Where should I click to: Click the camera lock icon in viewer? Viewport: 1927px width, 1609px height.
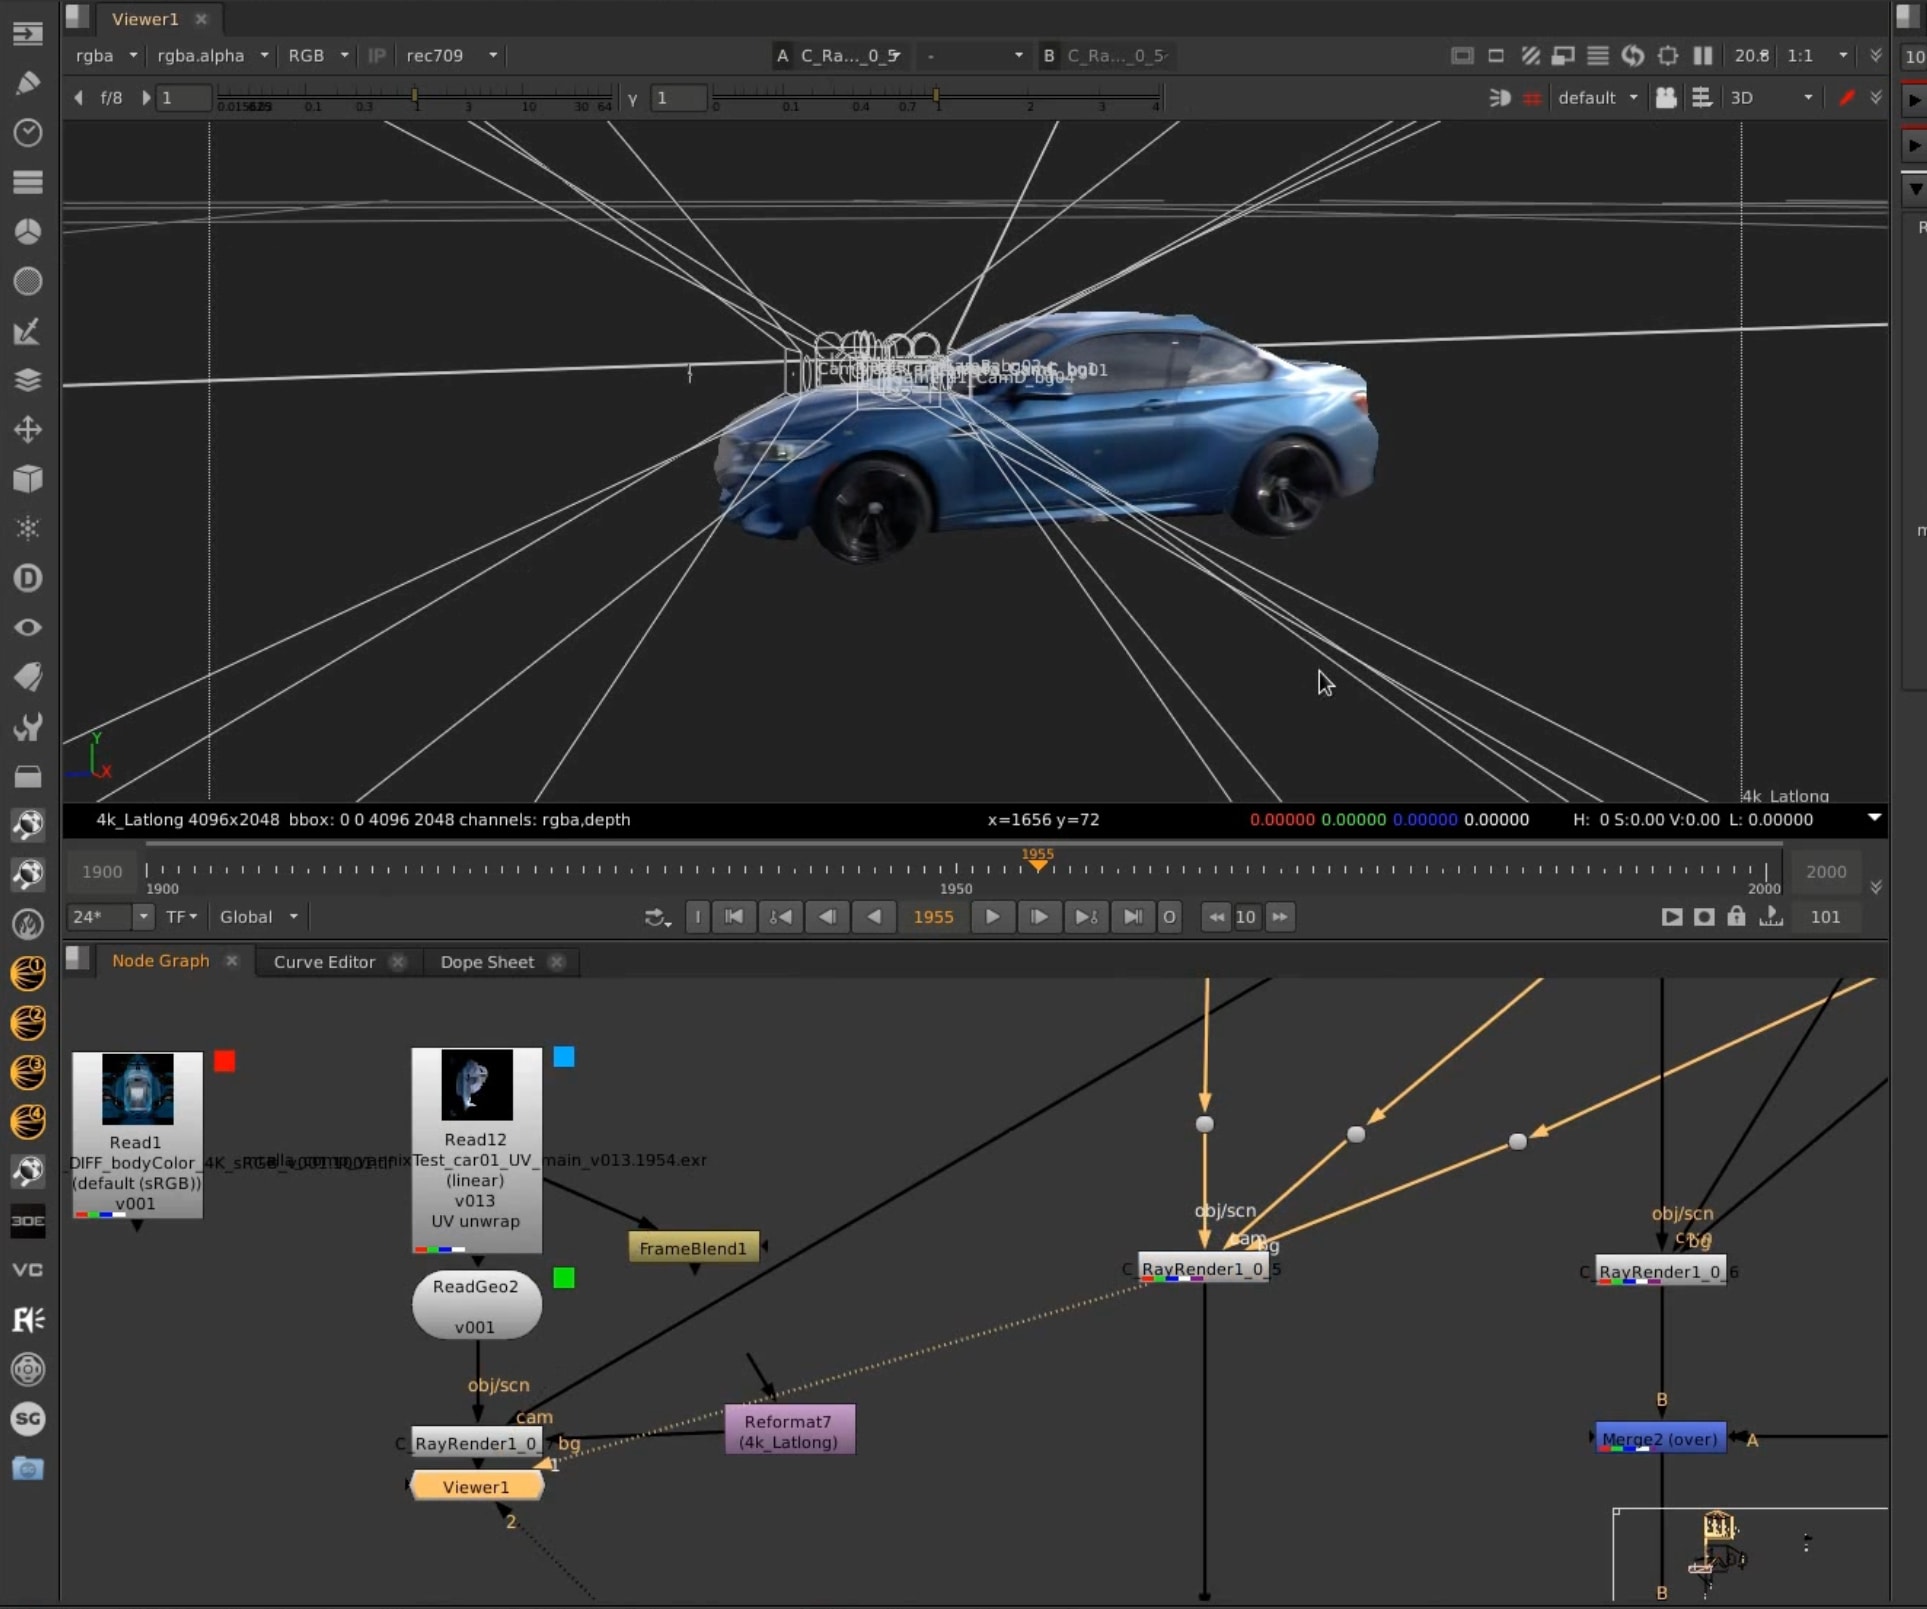[x=1665, y=98]
